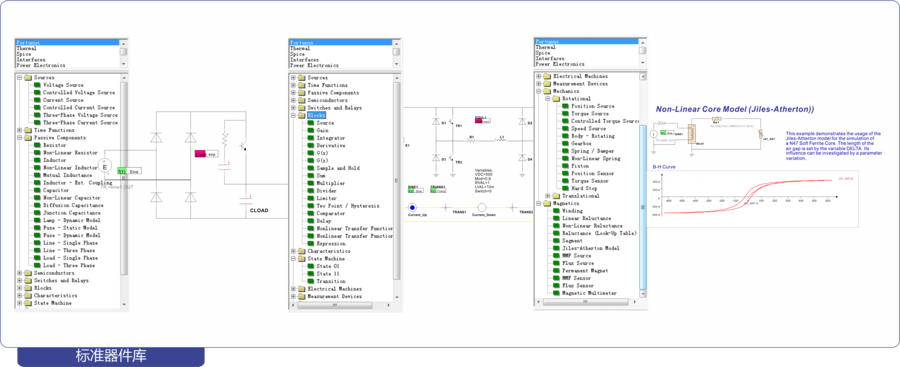
Task: Select Interfaces in the list above the Blocks tree
Action: click(x=305, y=60)
